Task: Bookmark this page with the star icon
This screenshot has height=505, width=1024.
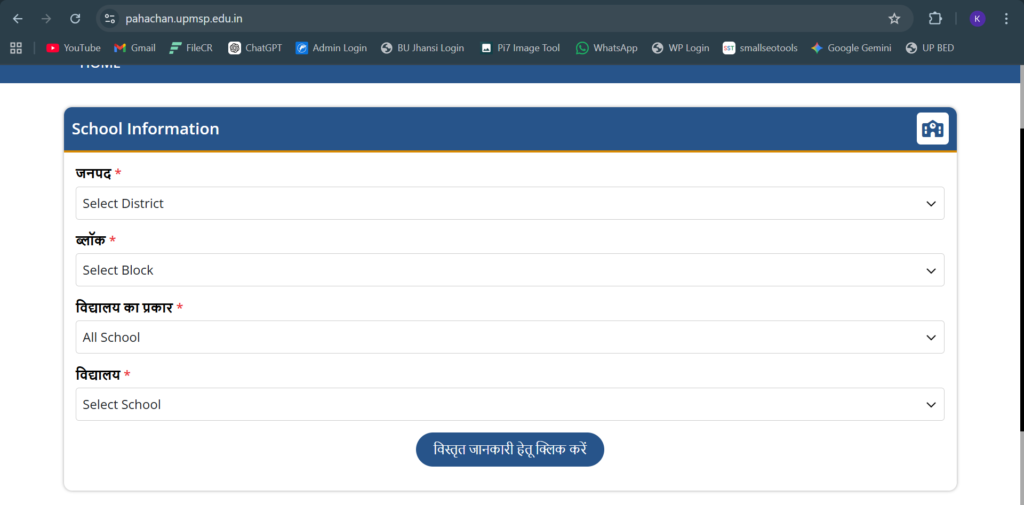Action: [894, 19]
